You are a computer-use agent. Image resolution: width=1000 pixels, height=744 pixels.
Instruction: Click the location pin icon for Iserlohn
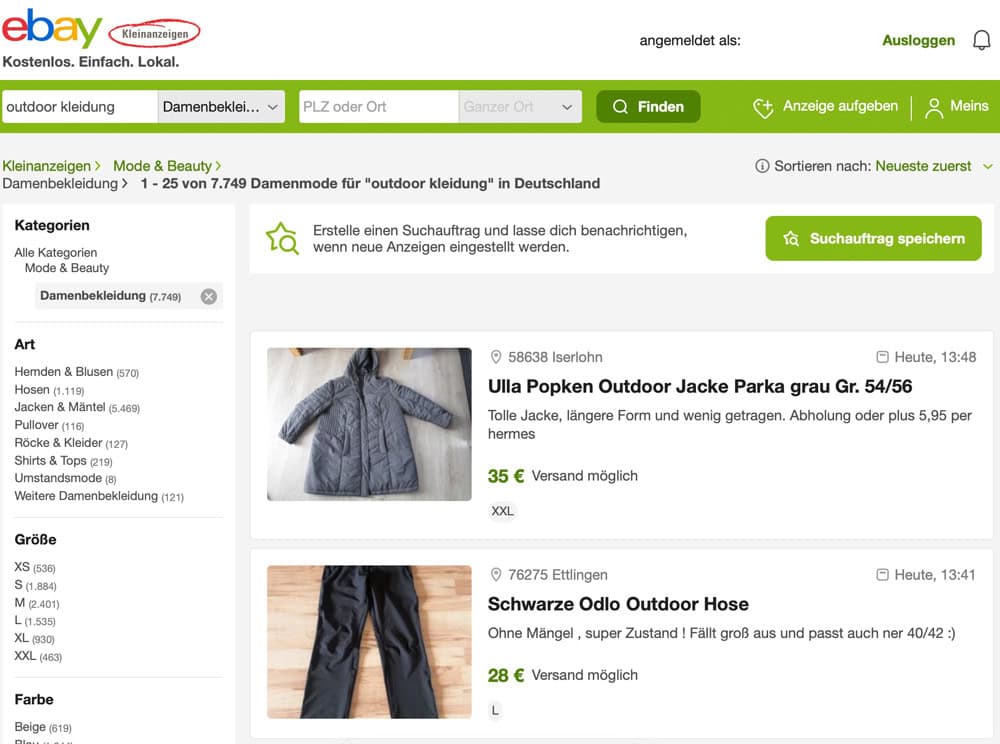point(496,357)
